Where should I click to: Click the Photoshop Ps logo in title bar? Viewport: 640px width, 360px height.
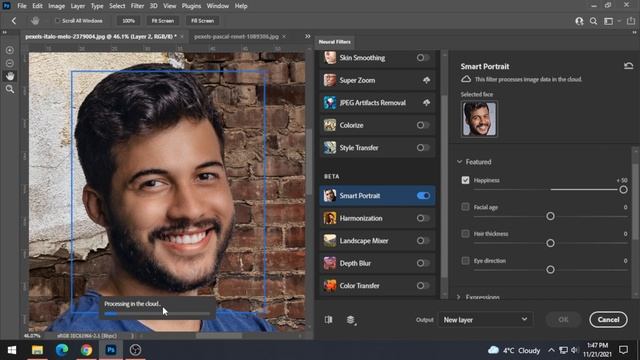(7, 6)
